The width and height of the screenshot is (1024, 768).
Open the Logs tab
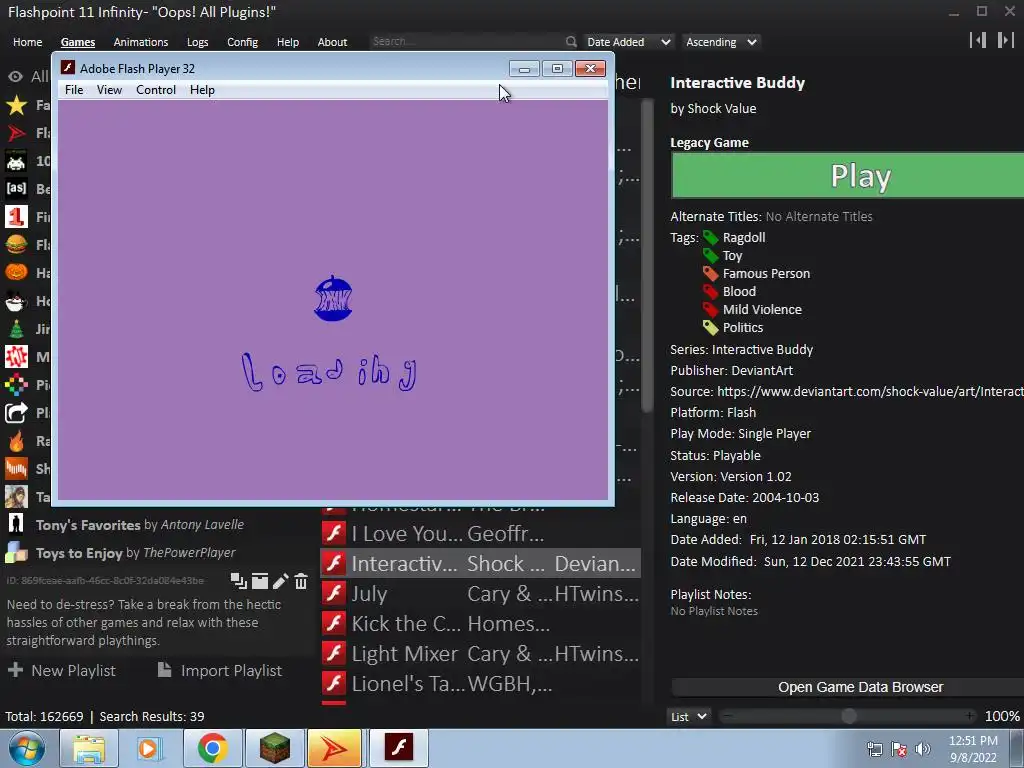(x=197, y=42)
